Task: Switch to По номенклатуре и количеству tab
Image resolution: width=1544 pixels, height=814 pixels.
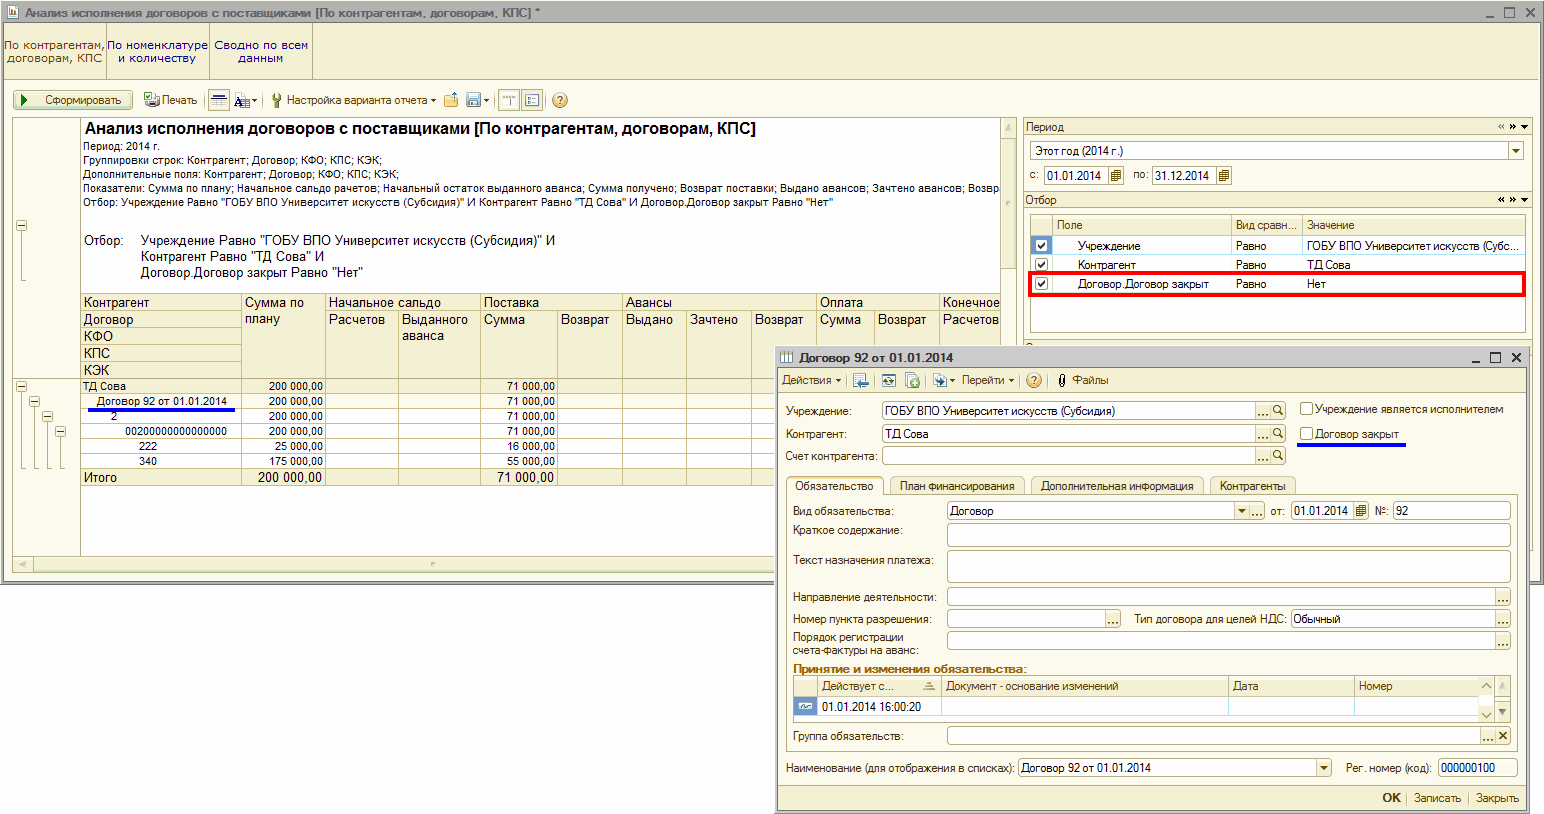Action: 157,52
